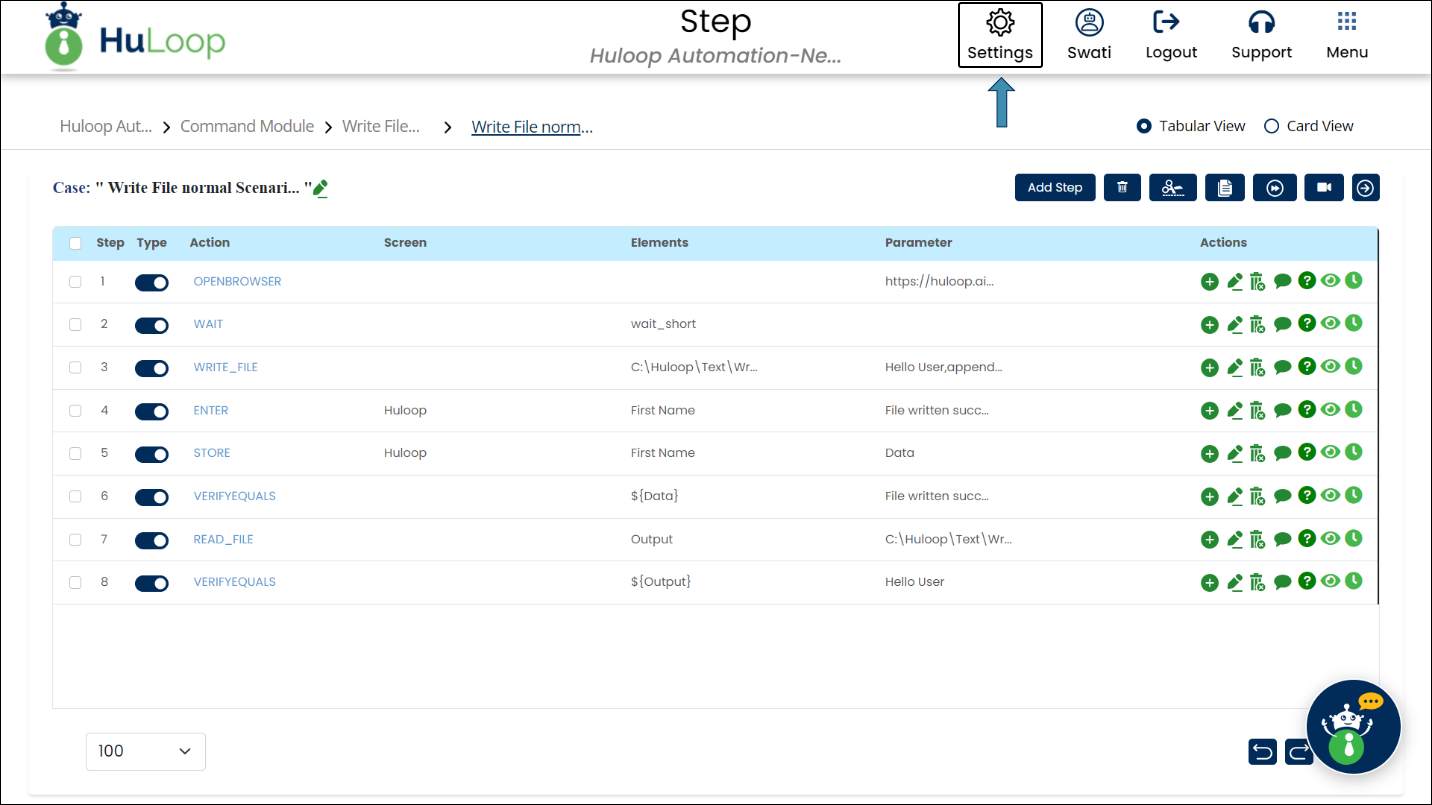Click the video camera record toolbar icon
The image size is (1432, 805).
[1324, 188]
